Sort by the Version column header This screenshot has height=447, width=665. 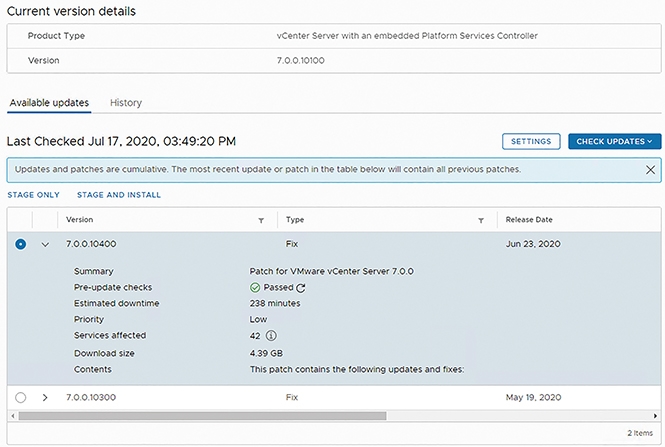[80, 220]
